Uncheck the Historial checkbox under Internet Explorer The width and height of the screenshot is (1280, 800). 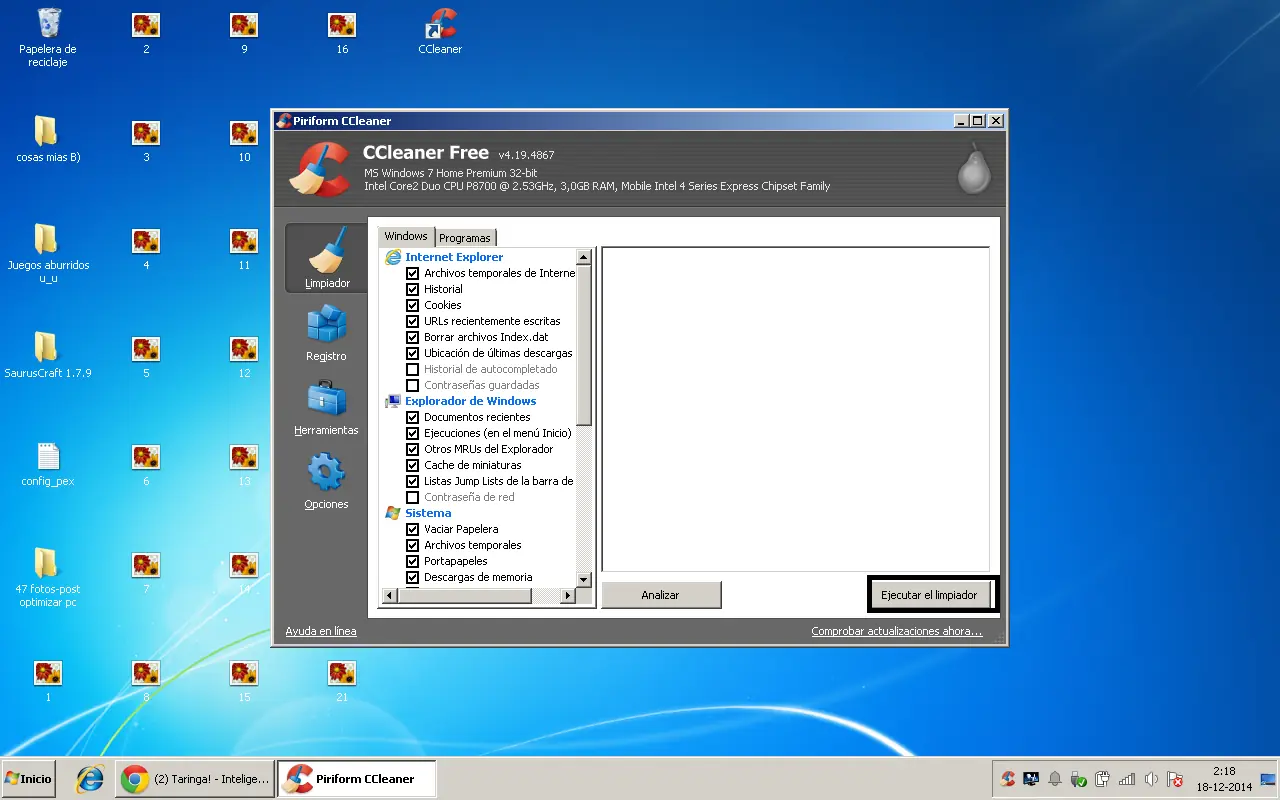coord(413,289)
